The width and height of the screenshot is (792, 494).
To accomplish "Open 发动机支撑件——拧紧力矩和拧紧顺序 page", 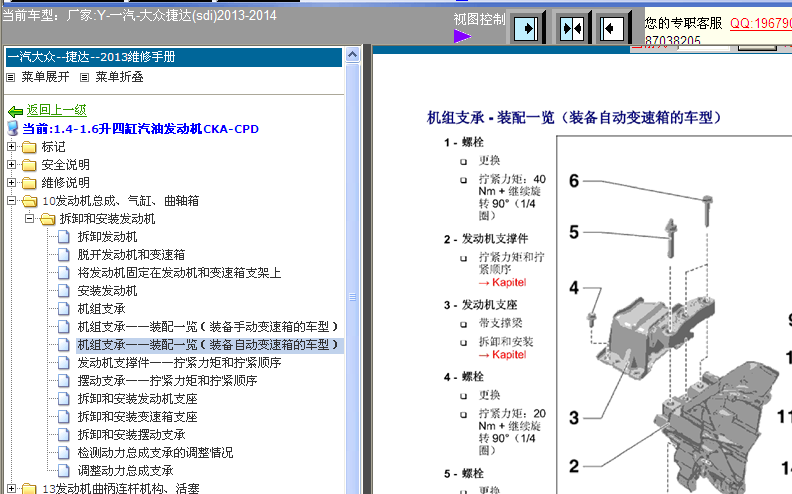I will click(179, 363).
